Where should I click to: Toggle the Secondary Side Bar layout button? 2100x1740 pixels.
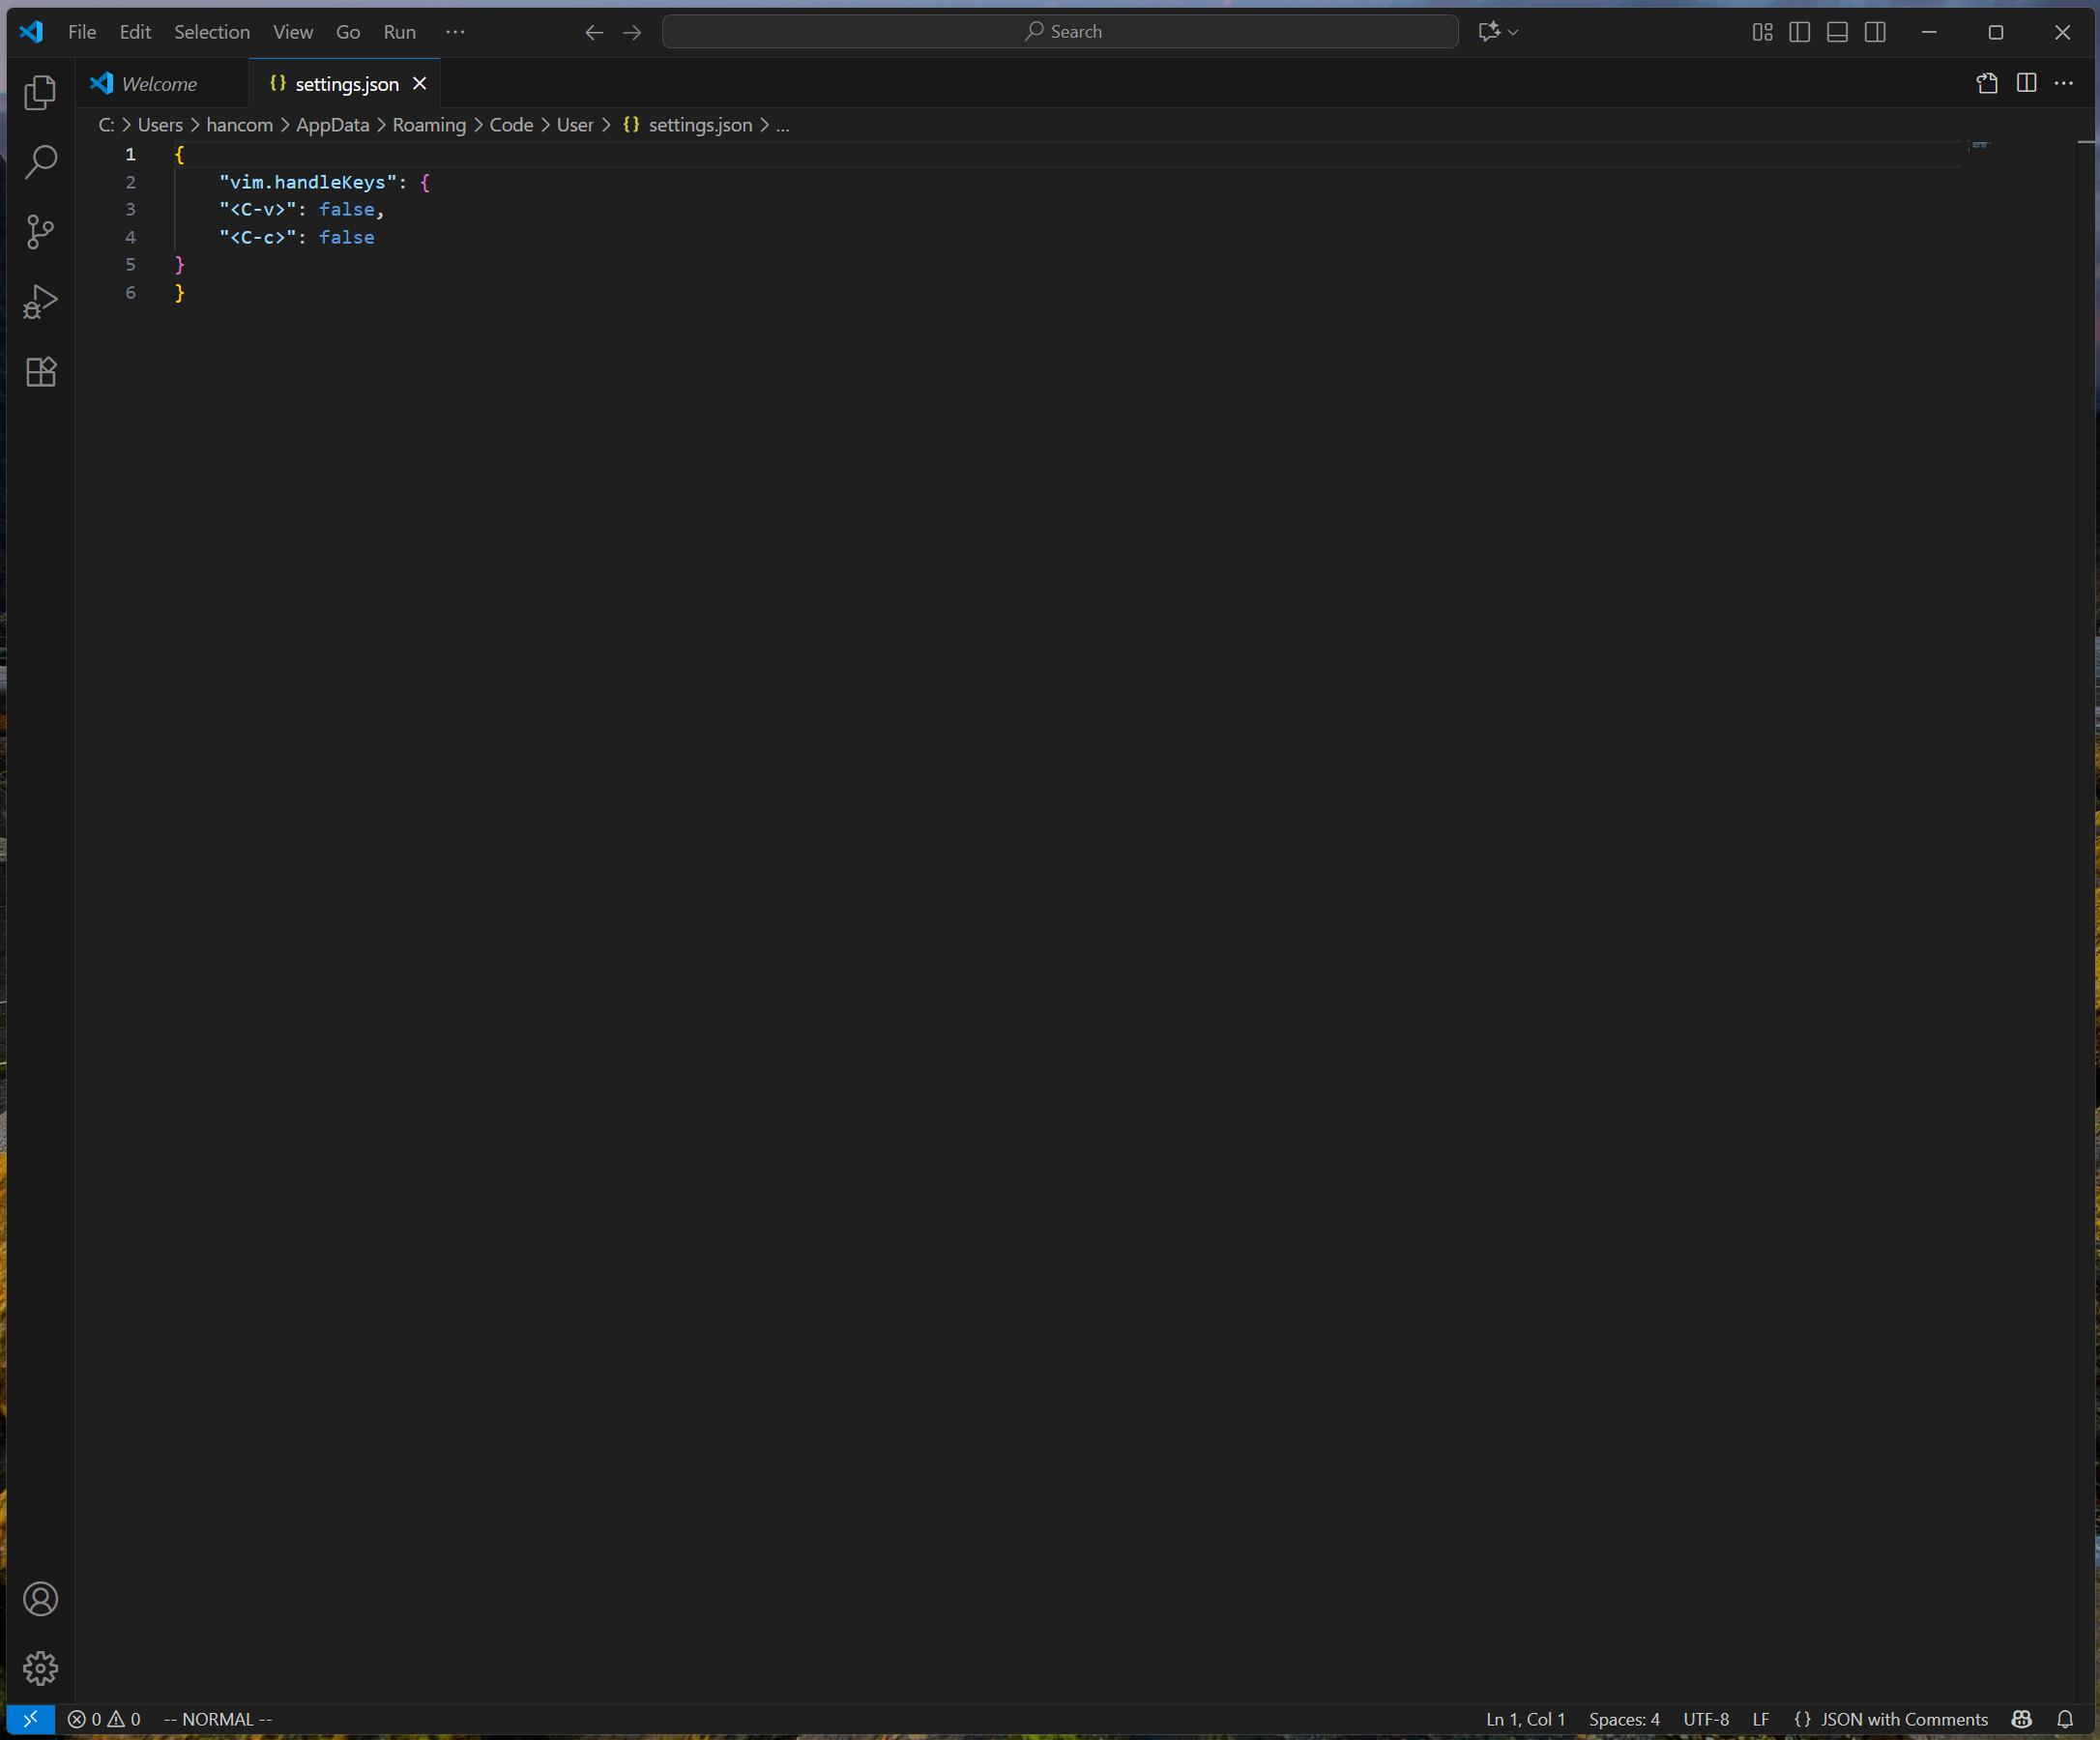[x=1875, y=32]
